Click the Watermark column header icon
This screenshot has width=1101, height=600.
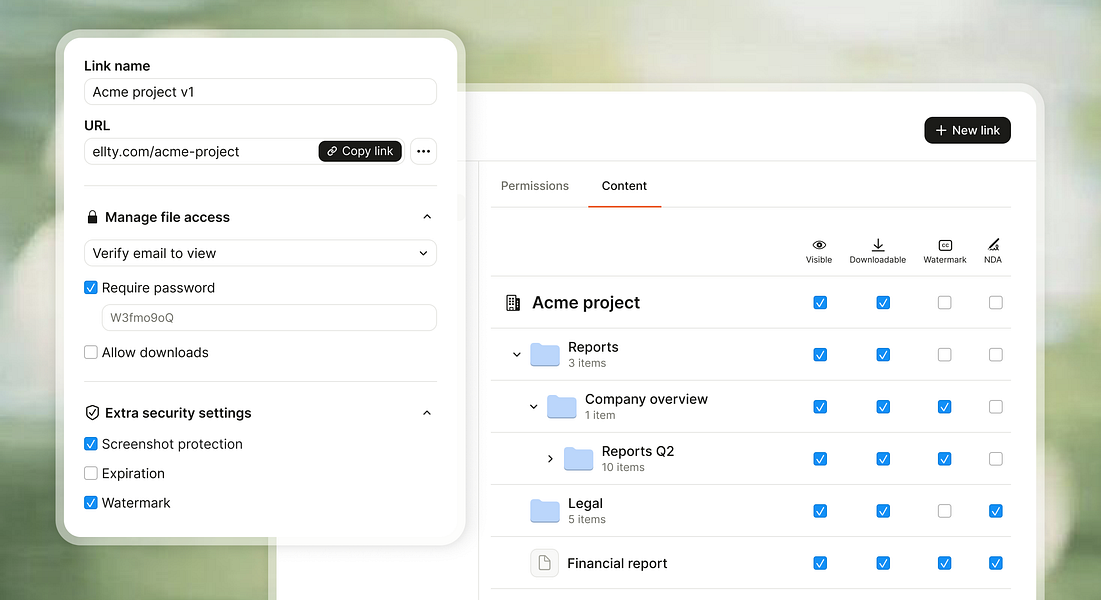[x=945, y=244]
